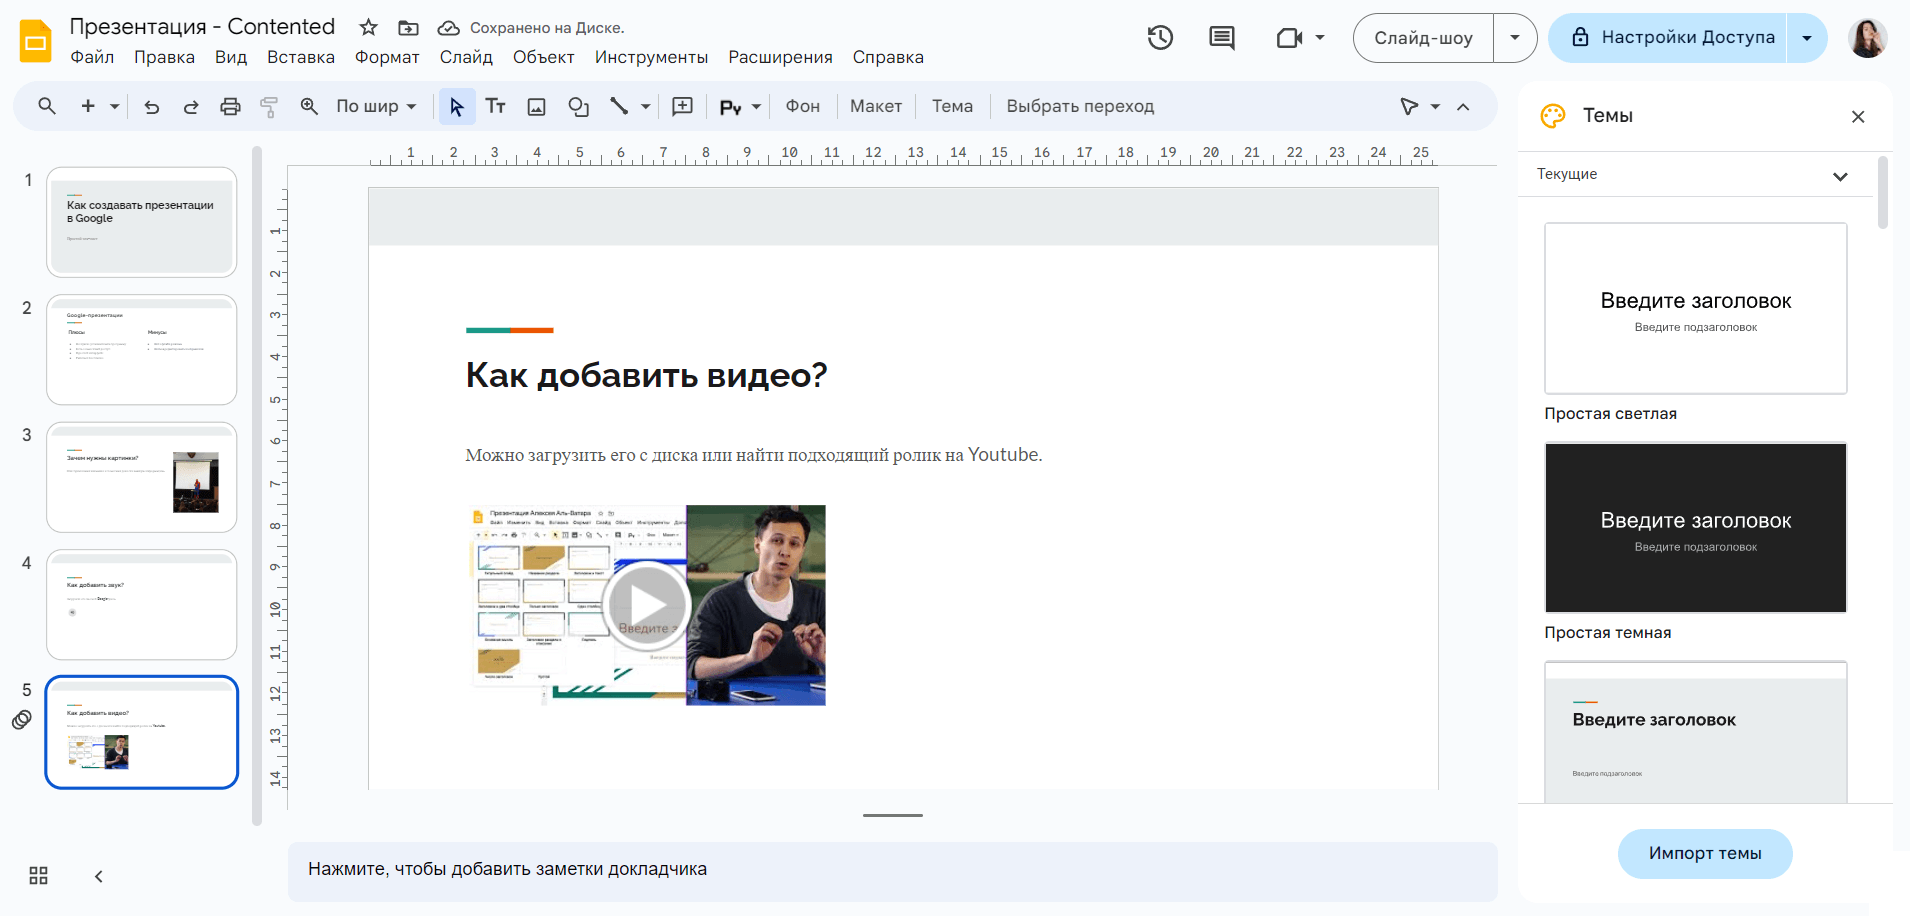Screen dimensions: 1910x916
Task: Apply the 'Простая темная' theme
Action: pos(1695,527)
